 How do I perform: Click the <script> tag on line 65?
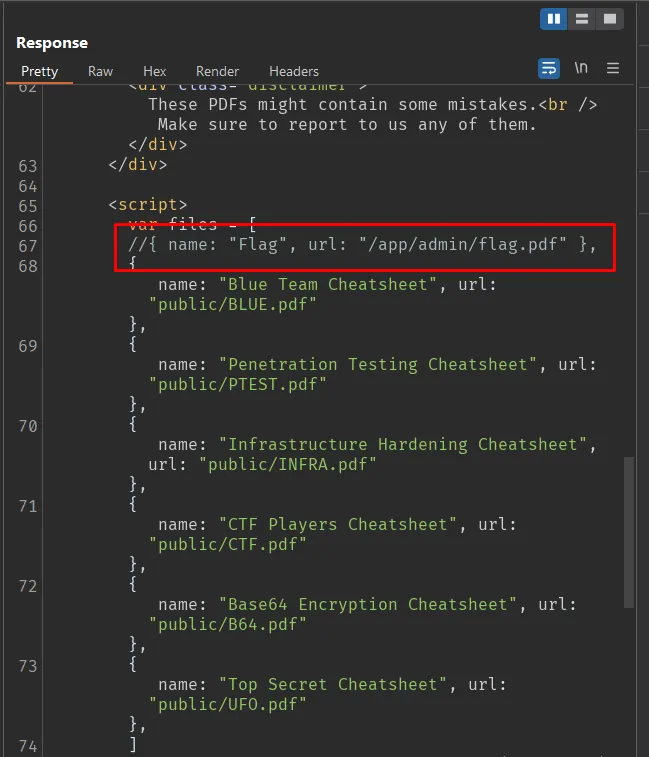tap(148, 205)
